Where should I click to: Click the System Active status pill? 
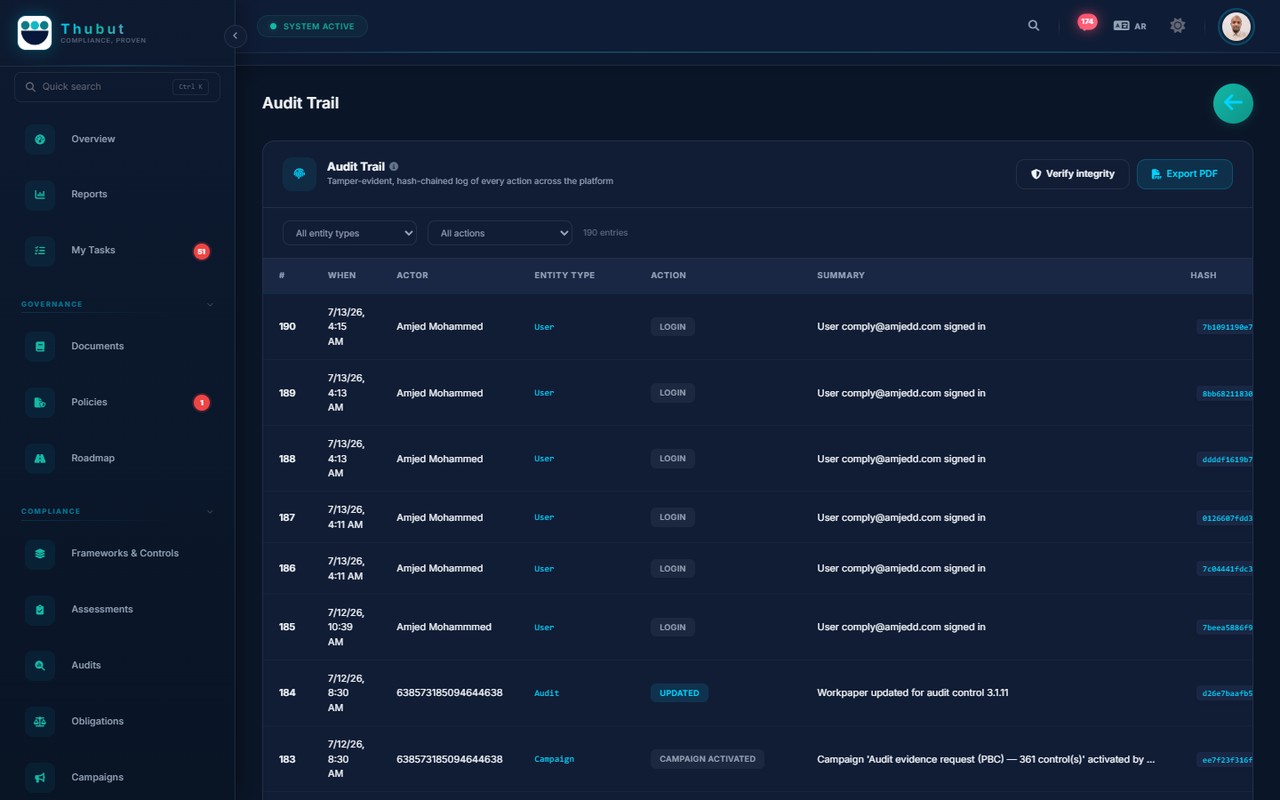coord(312,26)
